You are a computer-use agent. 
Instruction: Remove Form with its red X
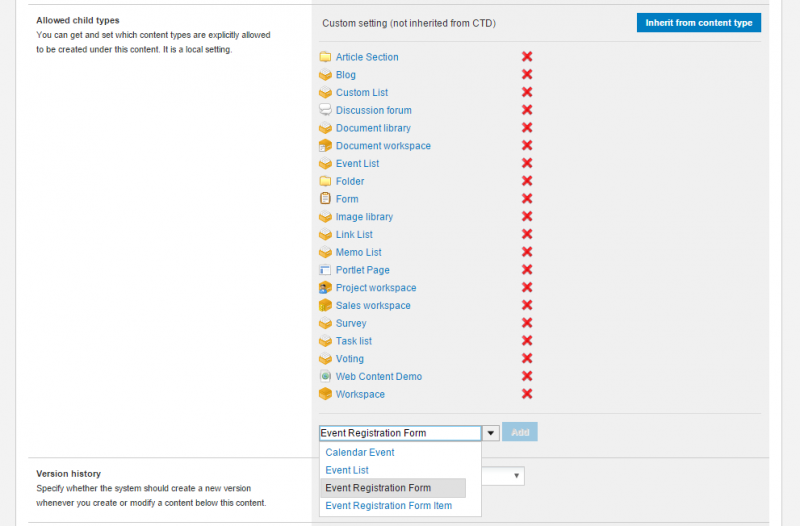point(527,198)
